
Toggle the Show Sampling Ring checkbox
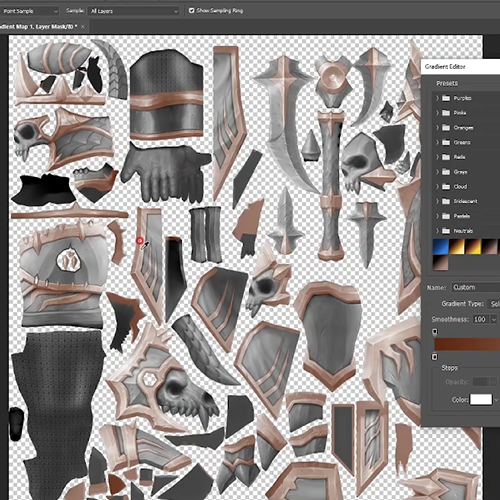[191, 11]
